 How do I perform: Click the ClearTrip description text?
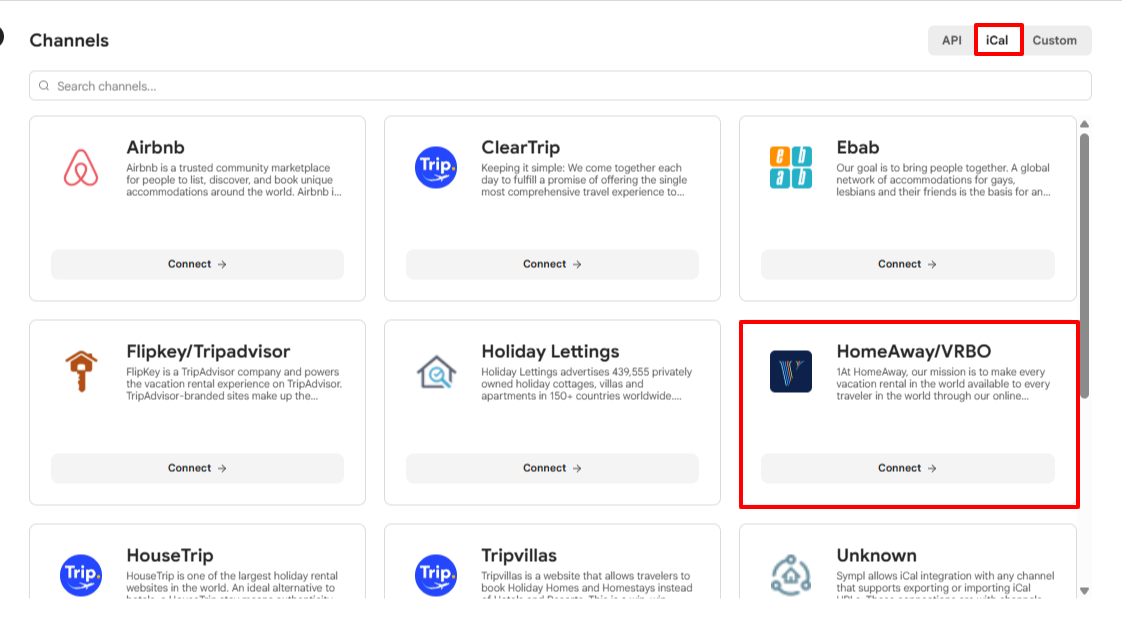click(x=584, y=180)
